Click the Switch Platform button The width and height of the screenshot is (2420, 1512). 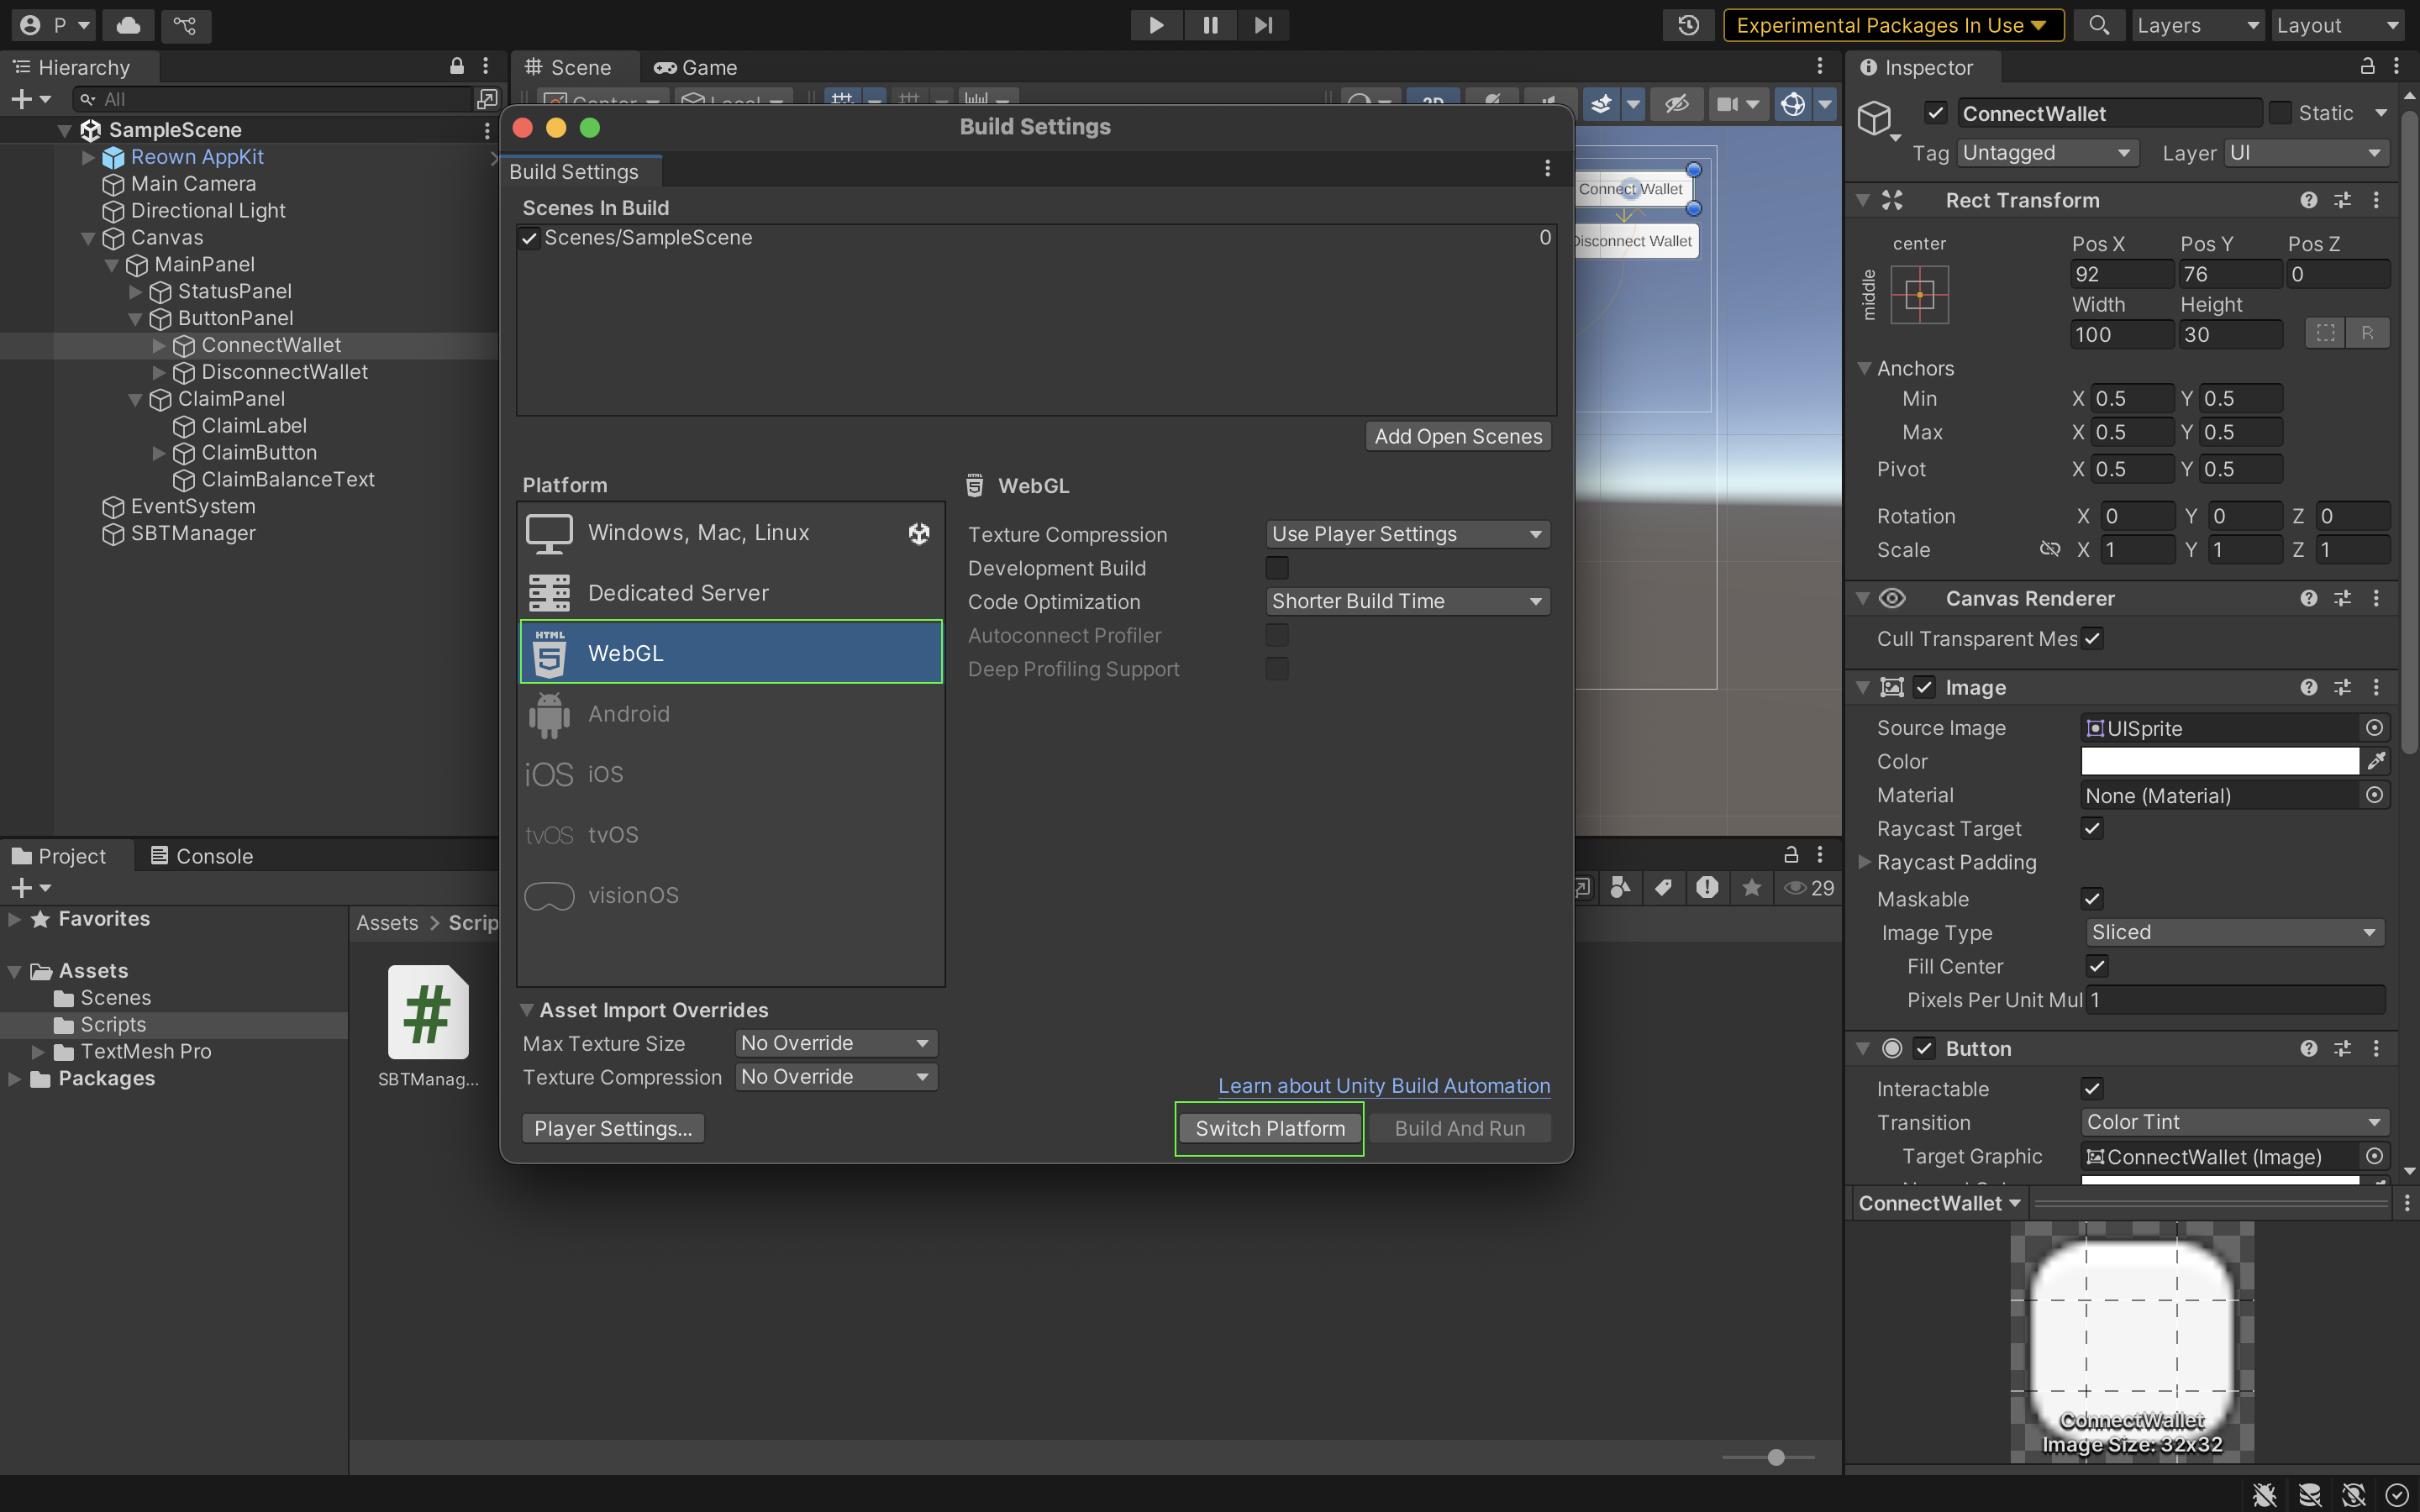point(1269,1128)
